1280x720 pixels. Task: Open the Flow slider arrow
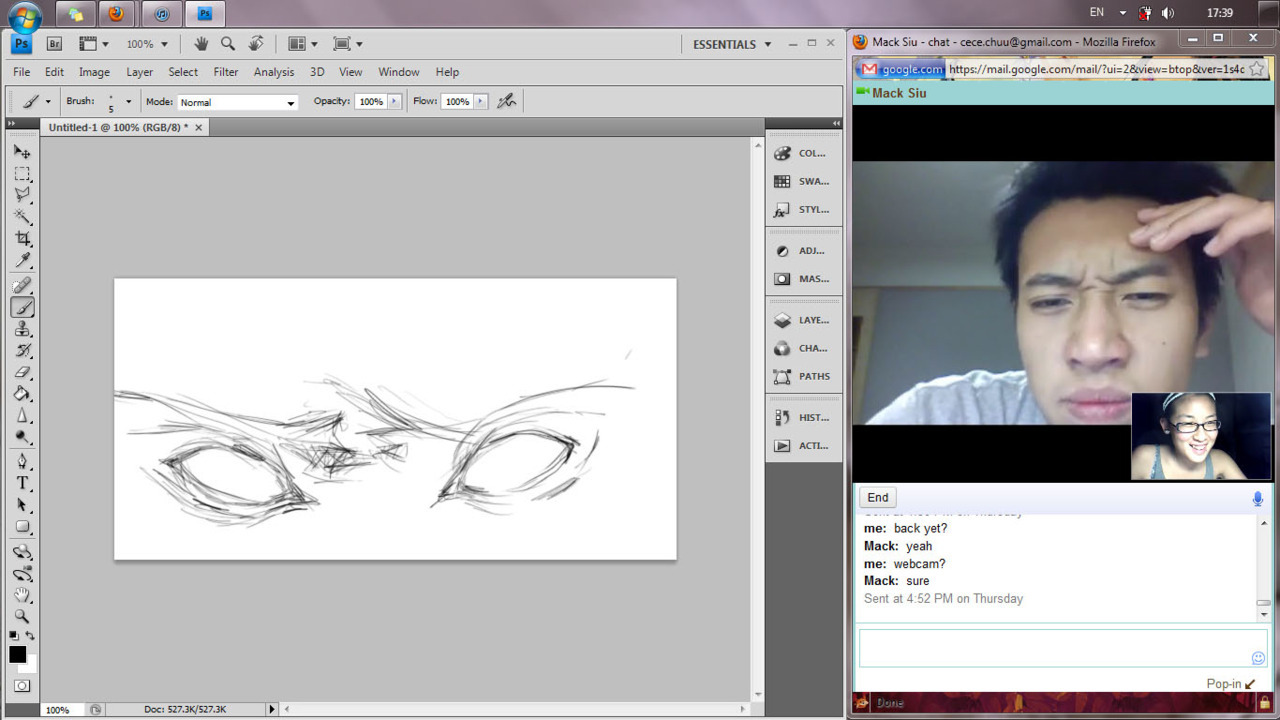pyautogui.click(x=481, y=101)
